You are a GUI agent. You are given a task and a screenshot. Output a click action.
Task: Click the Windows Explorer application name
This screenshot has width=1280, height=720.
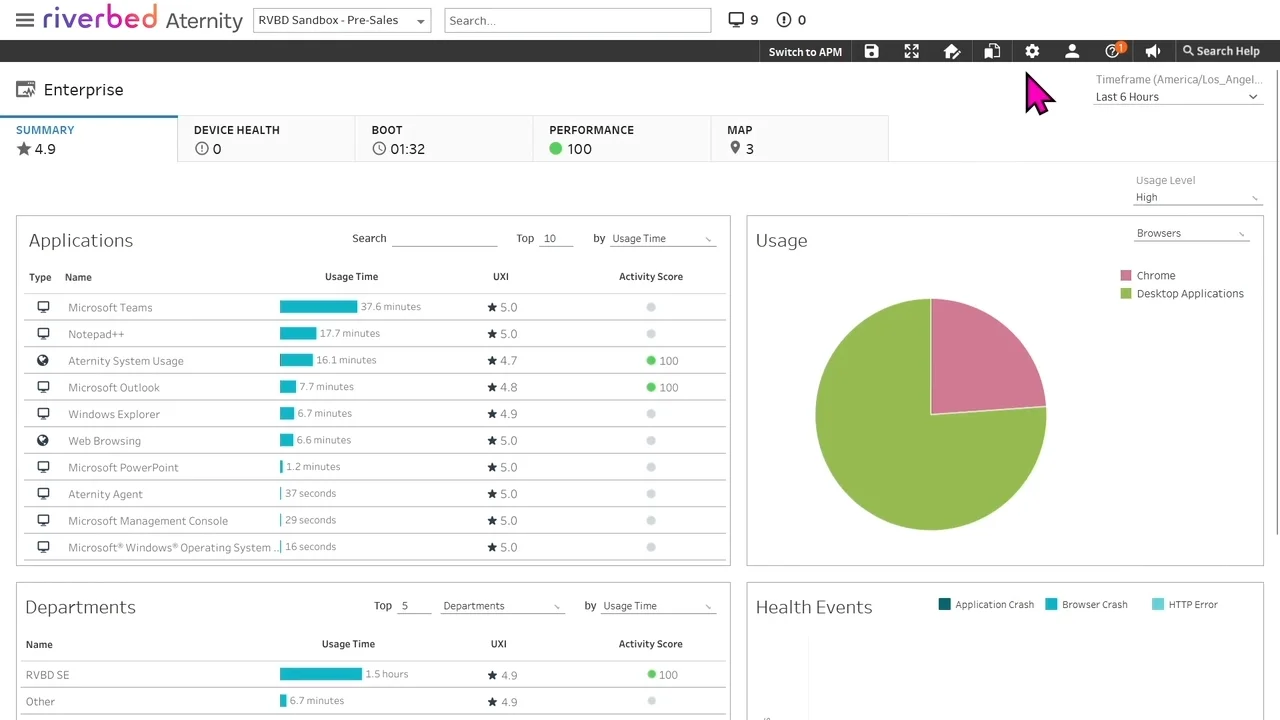click(x=114, y=414)
